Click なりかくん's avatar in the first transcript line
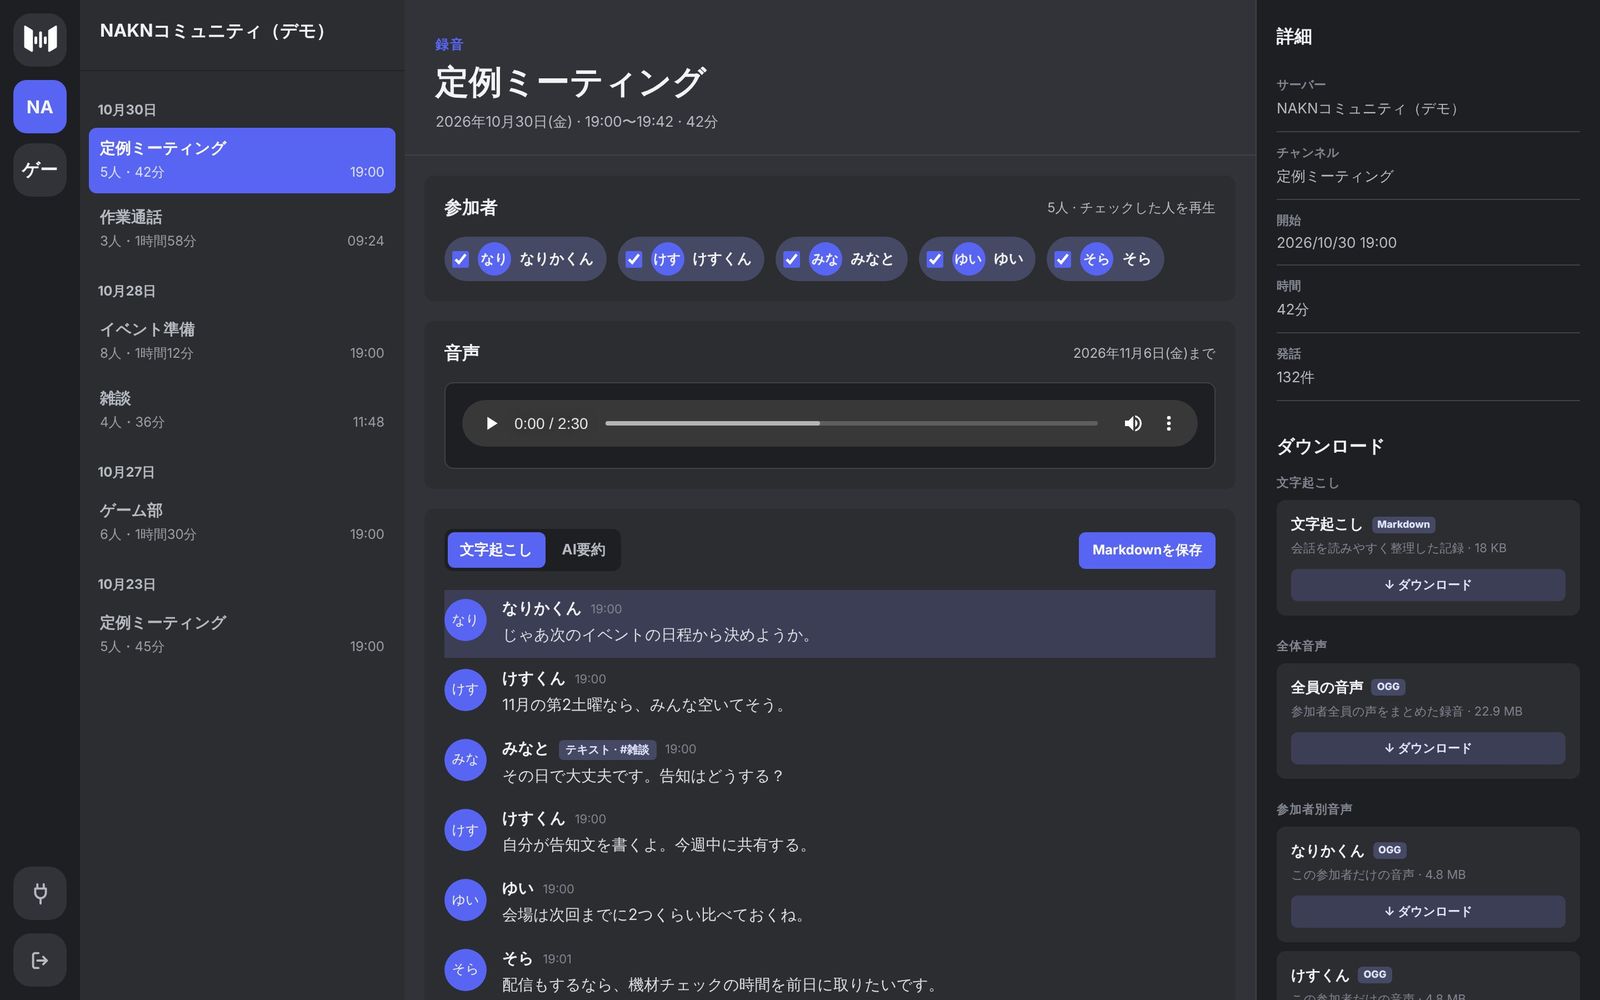 [465, 620]
